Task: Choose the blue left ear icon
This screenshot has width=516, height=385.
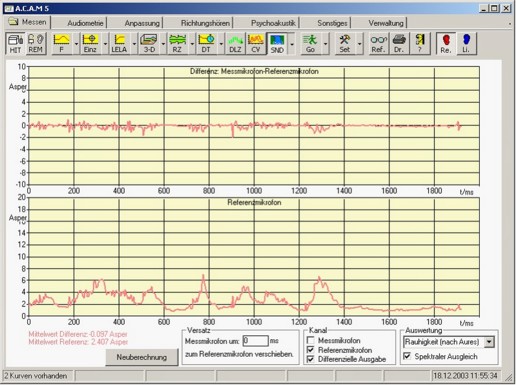Action: click(466, 44)
